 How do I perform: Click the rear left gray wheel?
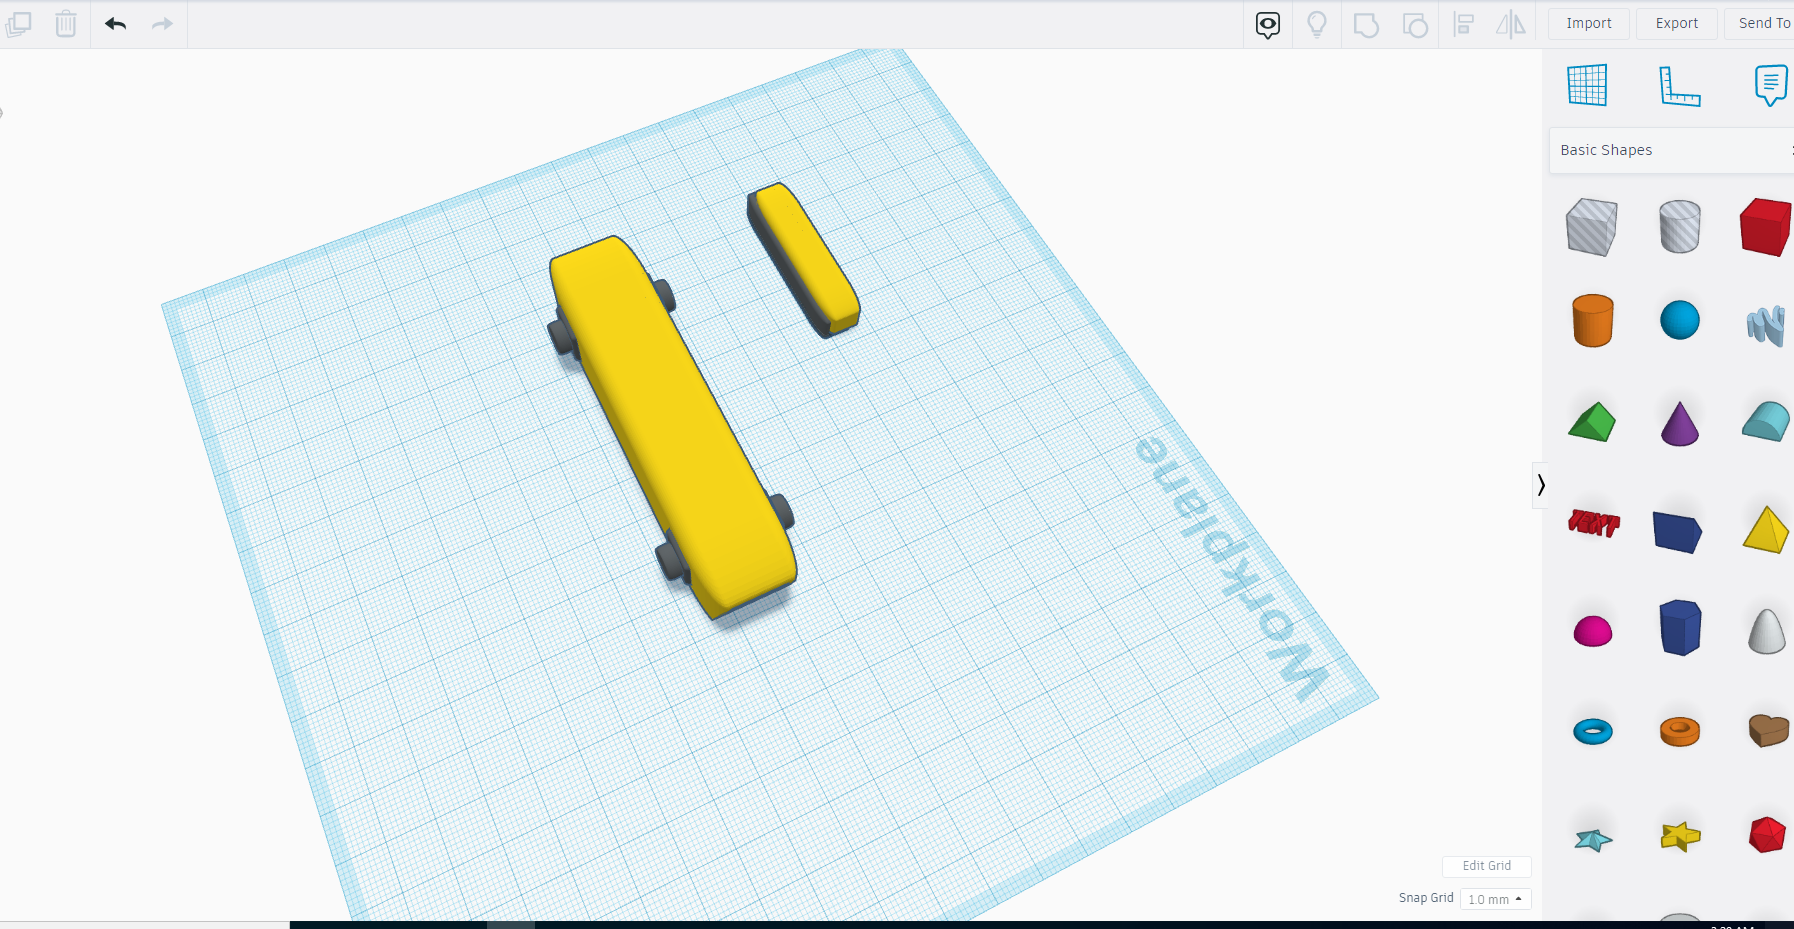tap(562, 337)
